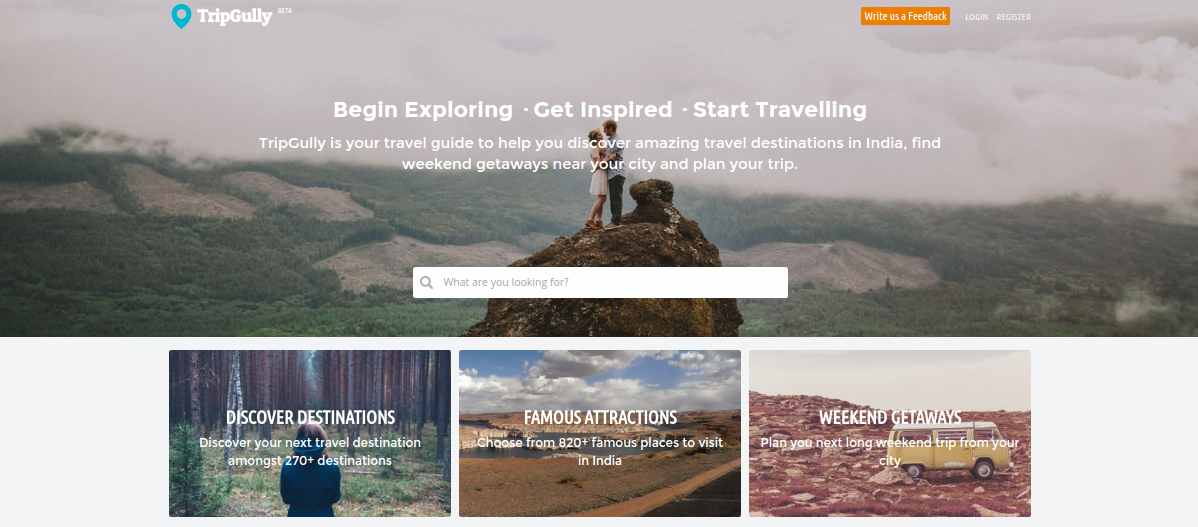
Task: Click the magnifying glass search icon
Action: (x=426, y=283)
